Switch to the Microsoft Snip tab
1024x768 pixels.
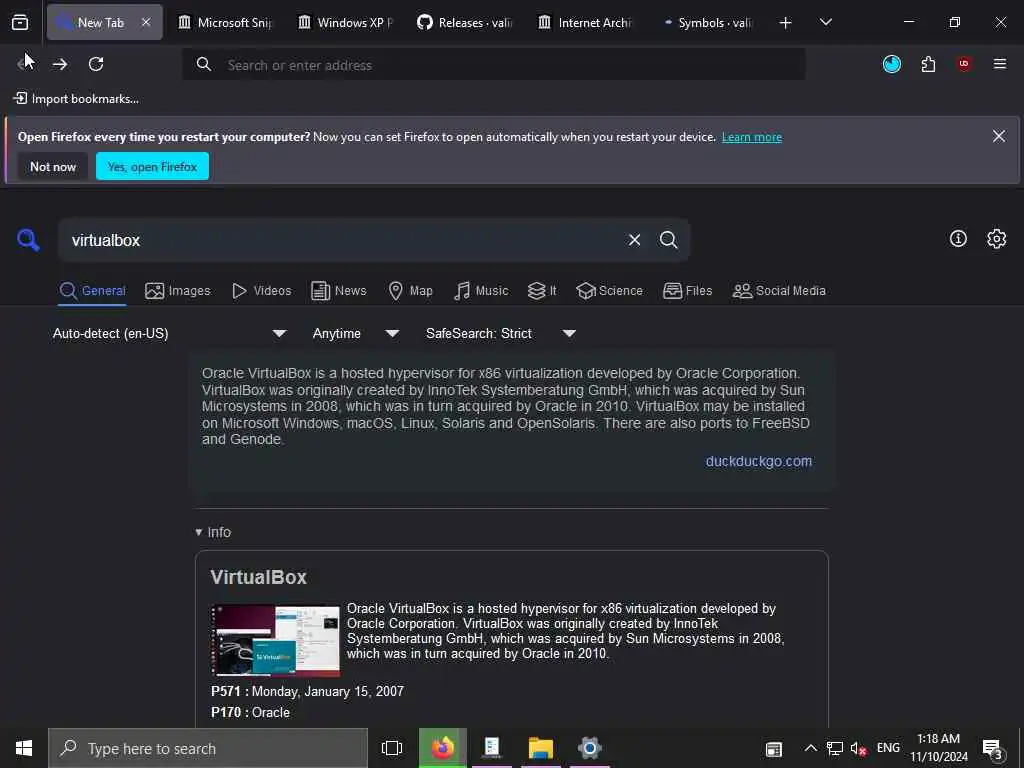(x=225, y=23)
